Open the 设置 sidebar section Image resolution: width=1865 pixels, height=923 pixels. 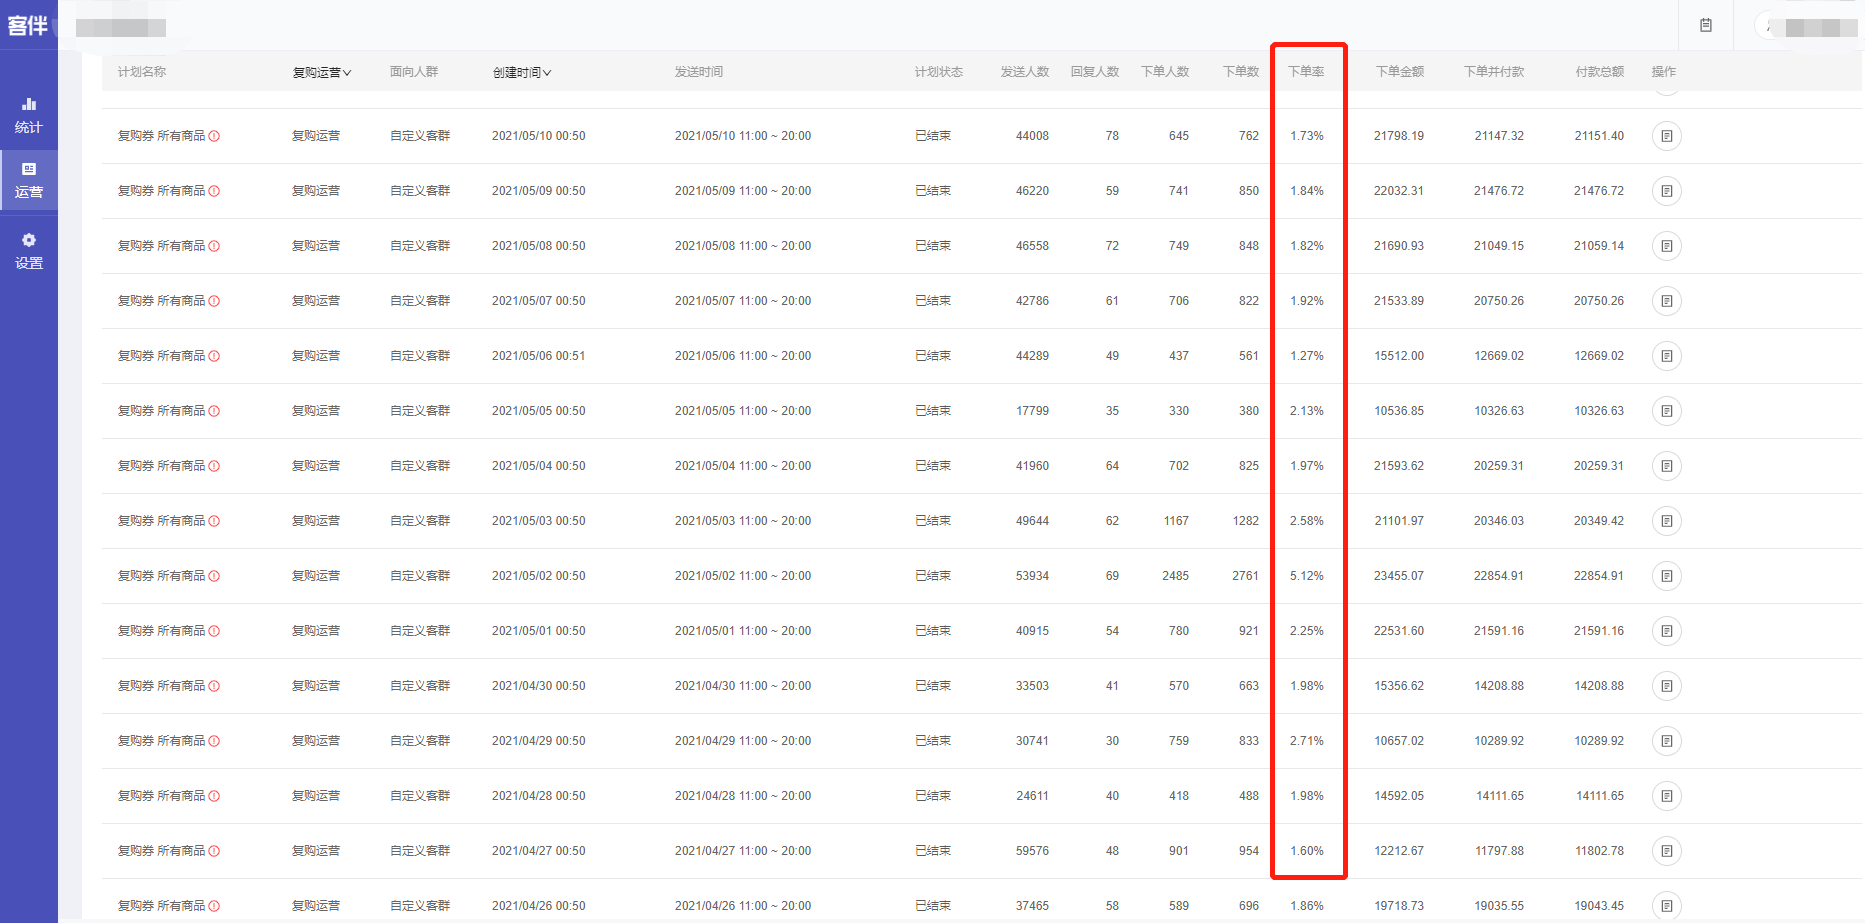pos(29,251)
